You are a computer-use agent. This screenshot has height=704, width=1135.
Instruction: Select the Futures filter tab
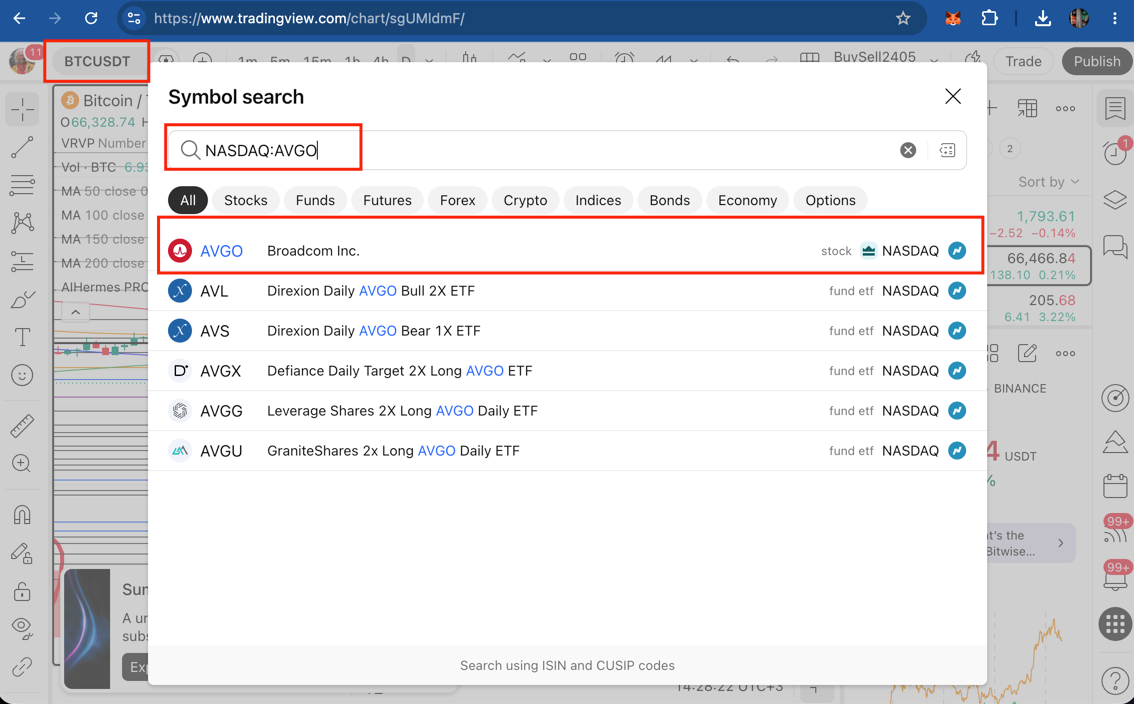click(x=387, y=200)
